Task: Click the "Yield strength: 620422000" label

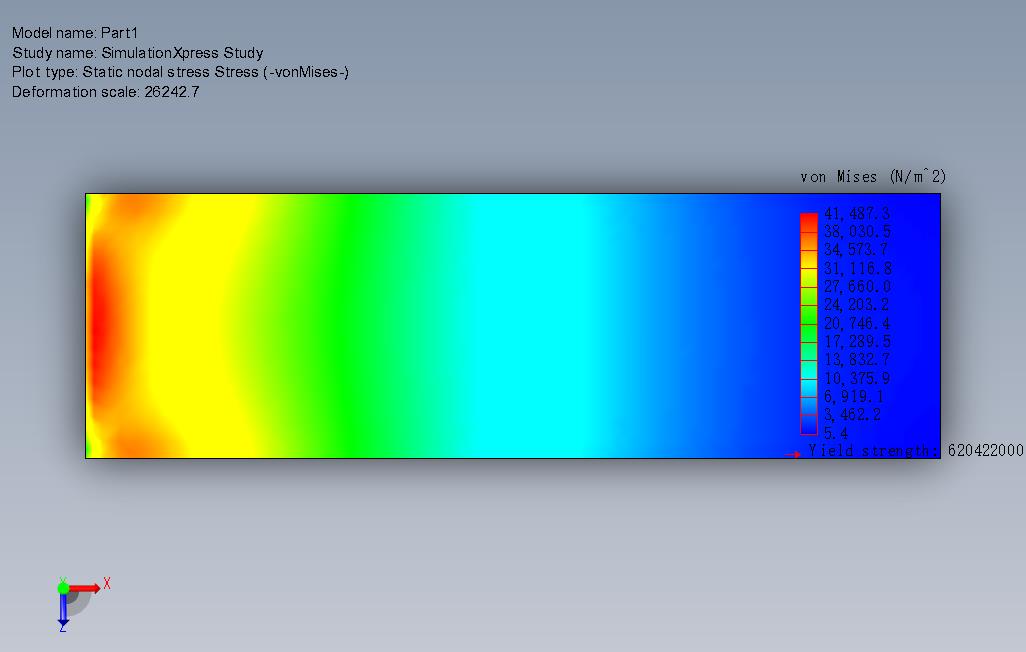Action: click(915, 450)
